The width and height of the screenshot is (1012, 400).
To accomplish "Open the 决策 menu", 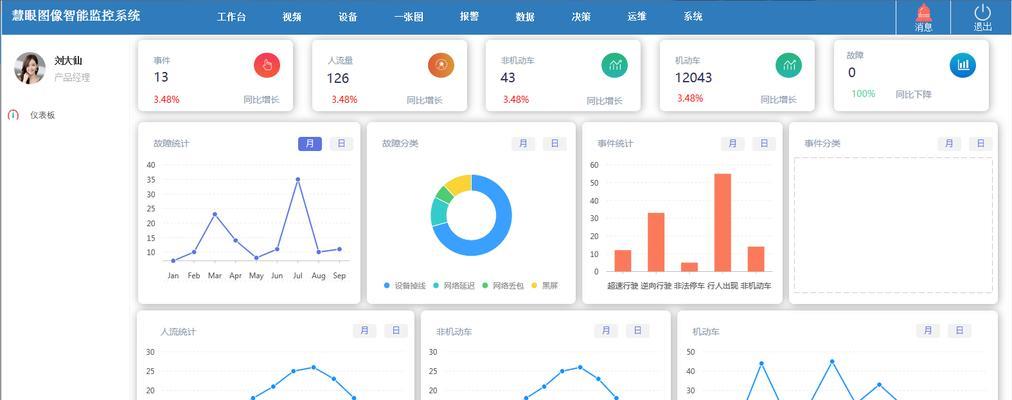I will click(581, 17).
